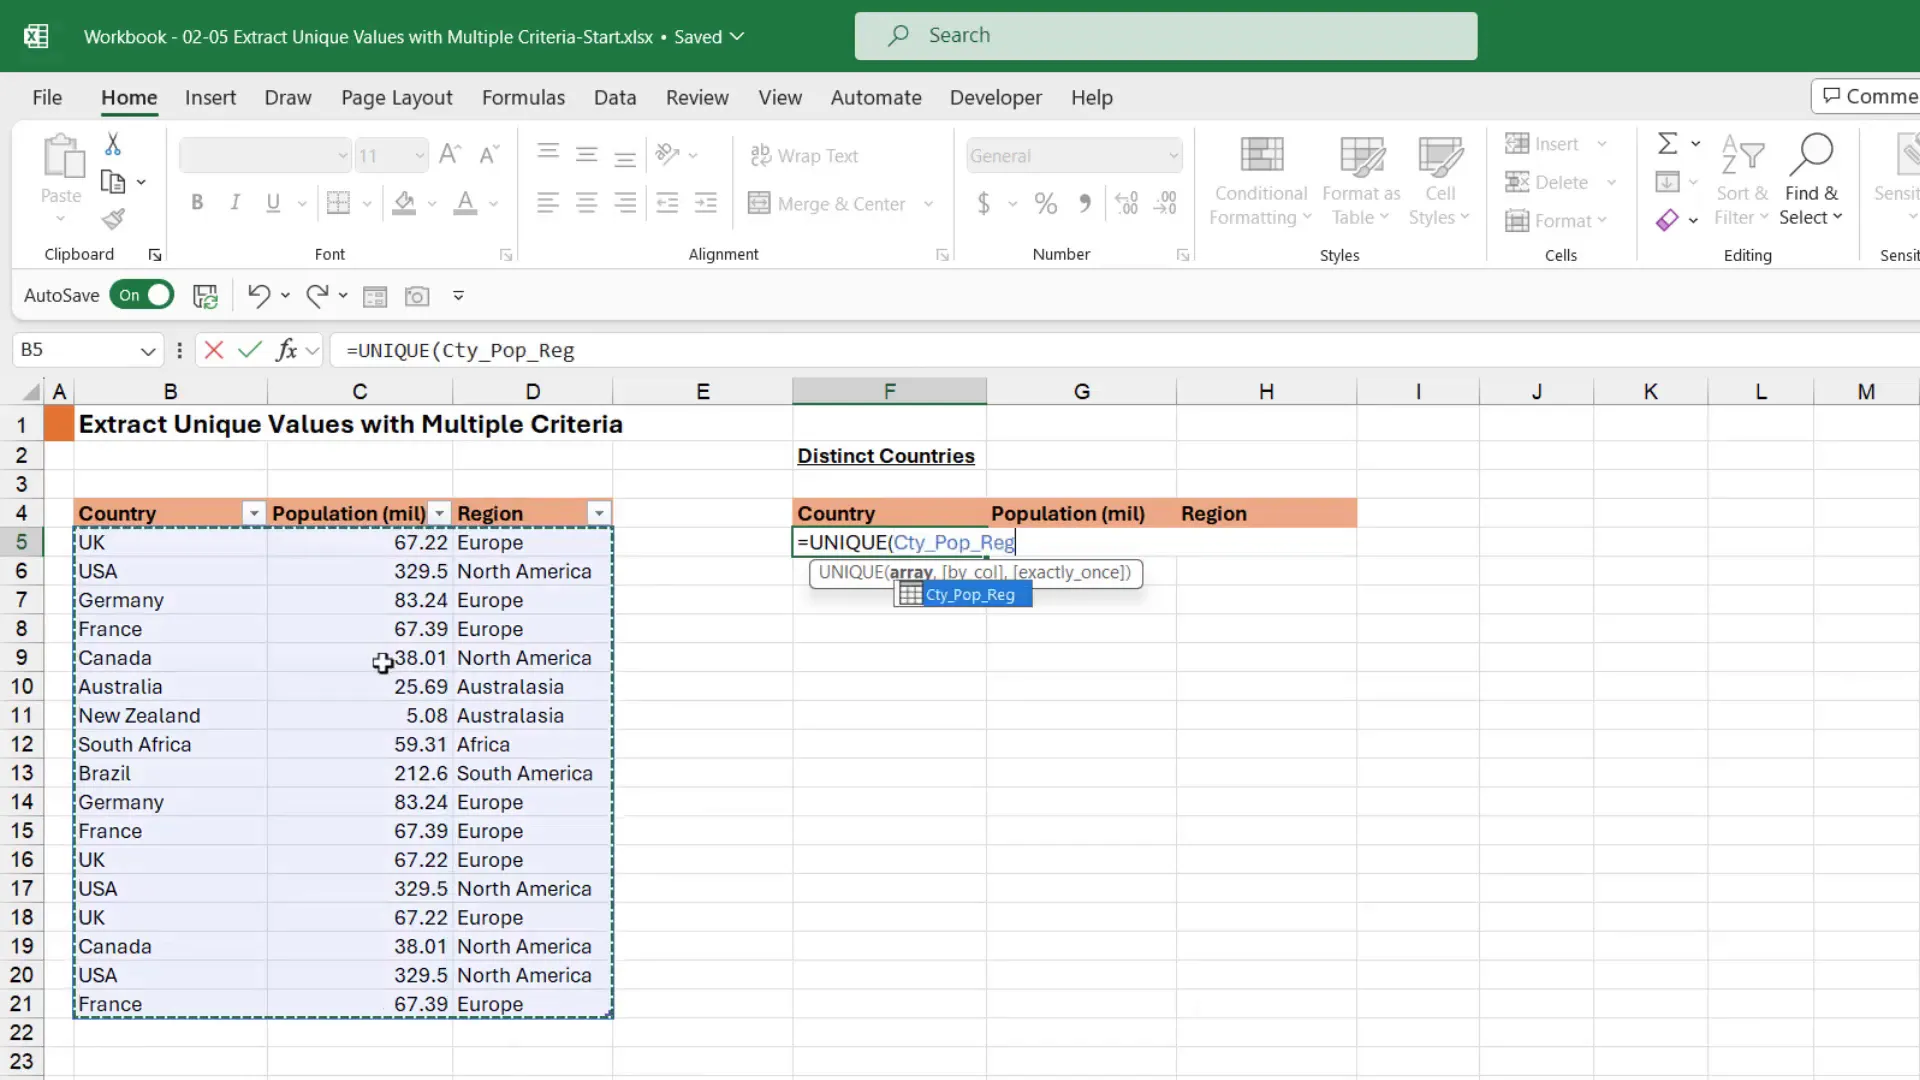Screen dimensions: 1920x1080
Task: Click the Undo arrow icon
Action: coord(258,295)
